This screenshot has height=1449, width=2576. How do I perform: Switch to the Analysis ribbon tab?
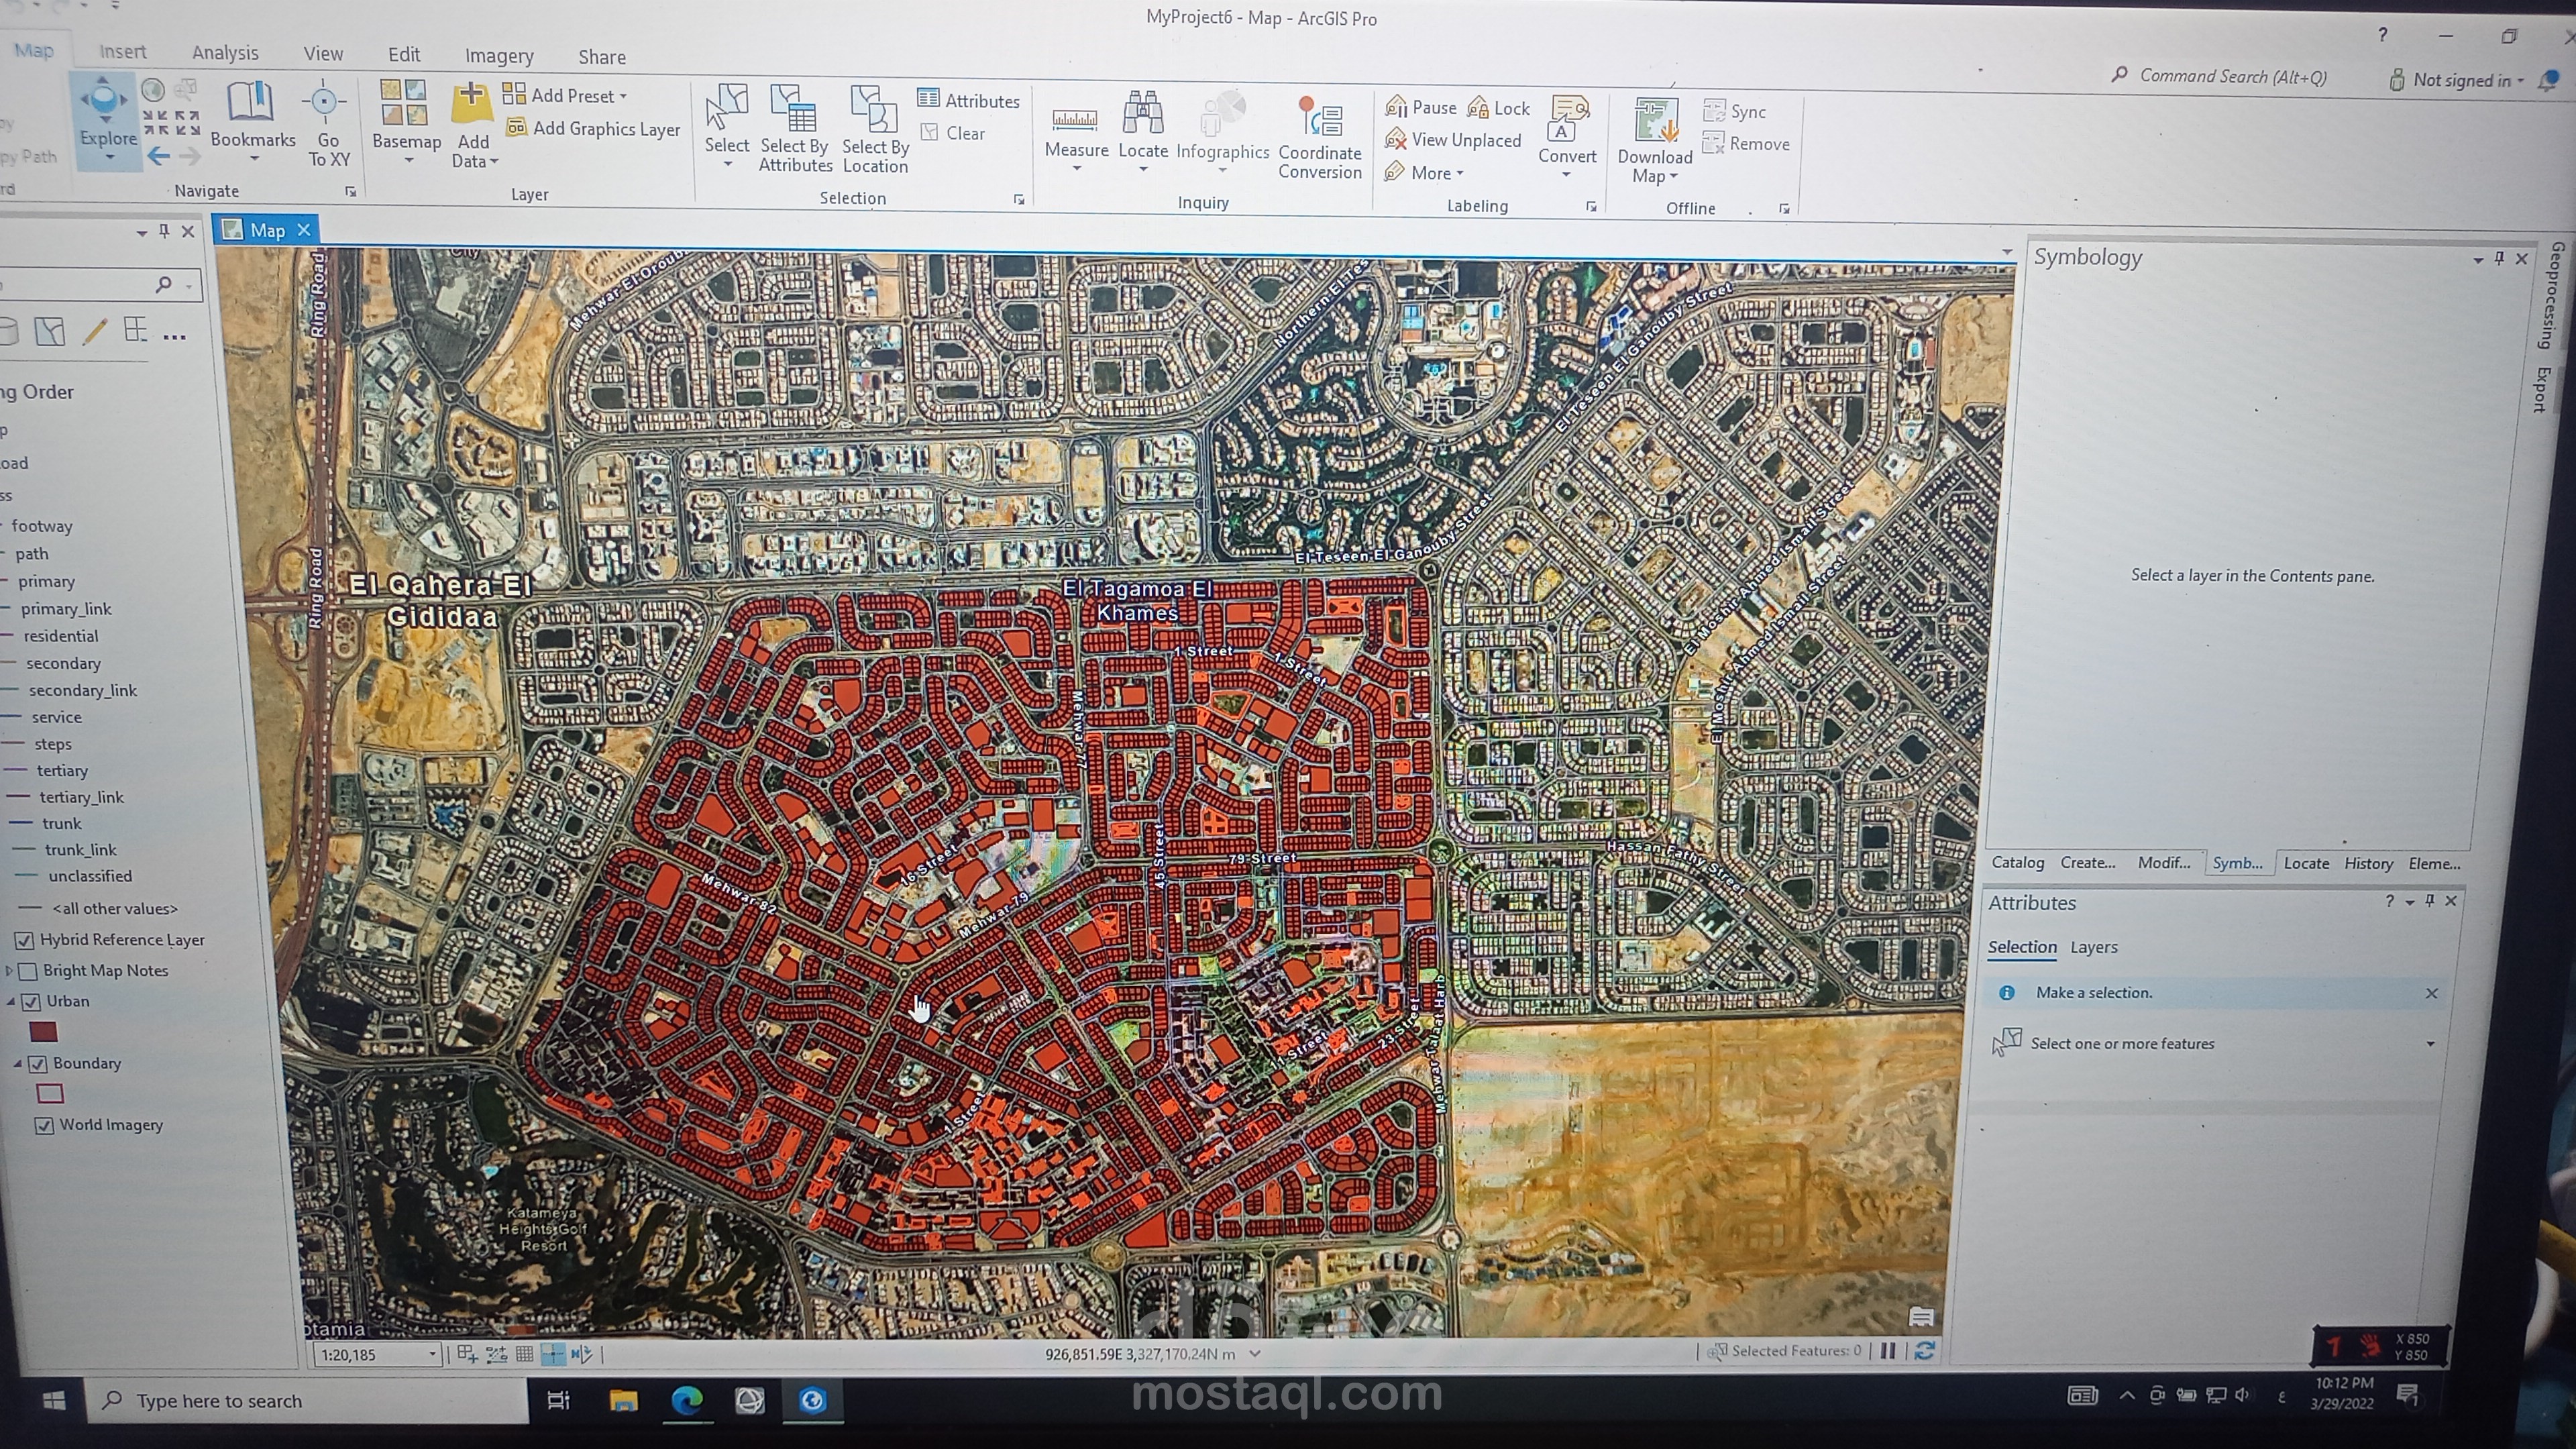click(x=225, y=53)
